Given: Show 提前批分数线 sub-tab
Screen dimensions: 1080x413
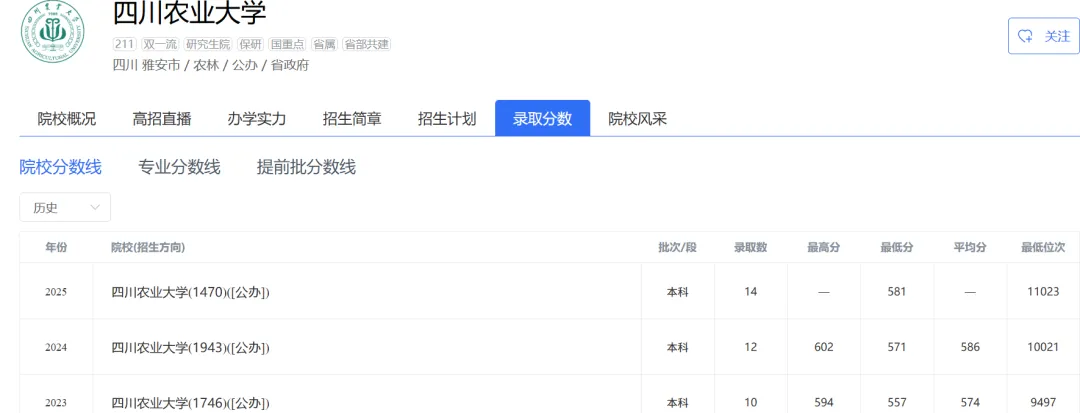Looking at the screenshot, I should point(307,167).
